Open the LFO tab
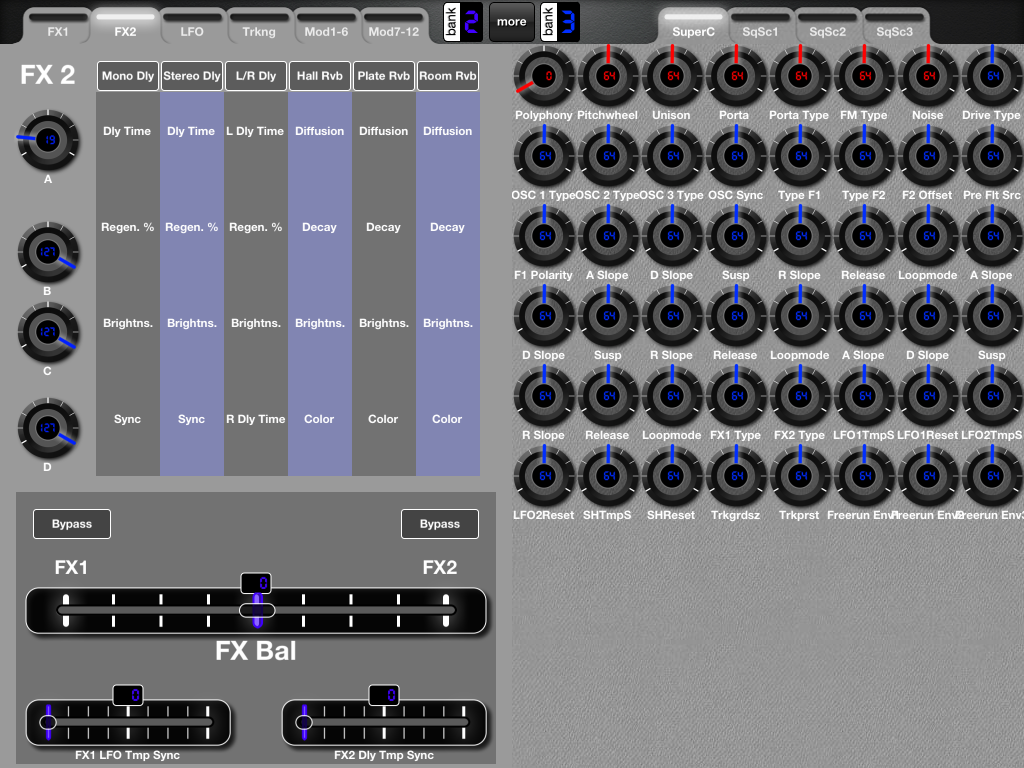 tap(191, 26)
